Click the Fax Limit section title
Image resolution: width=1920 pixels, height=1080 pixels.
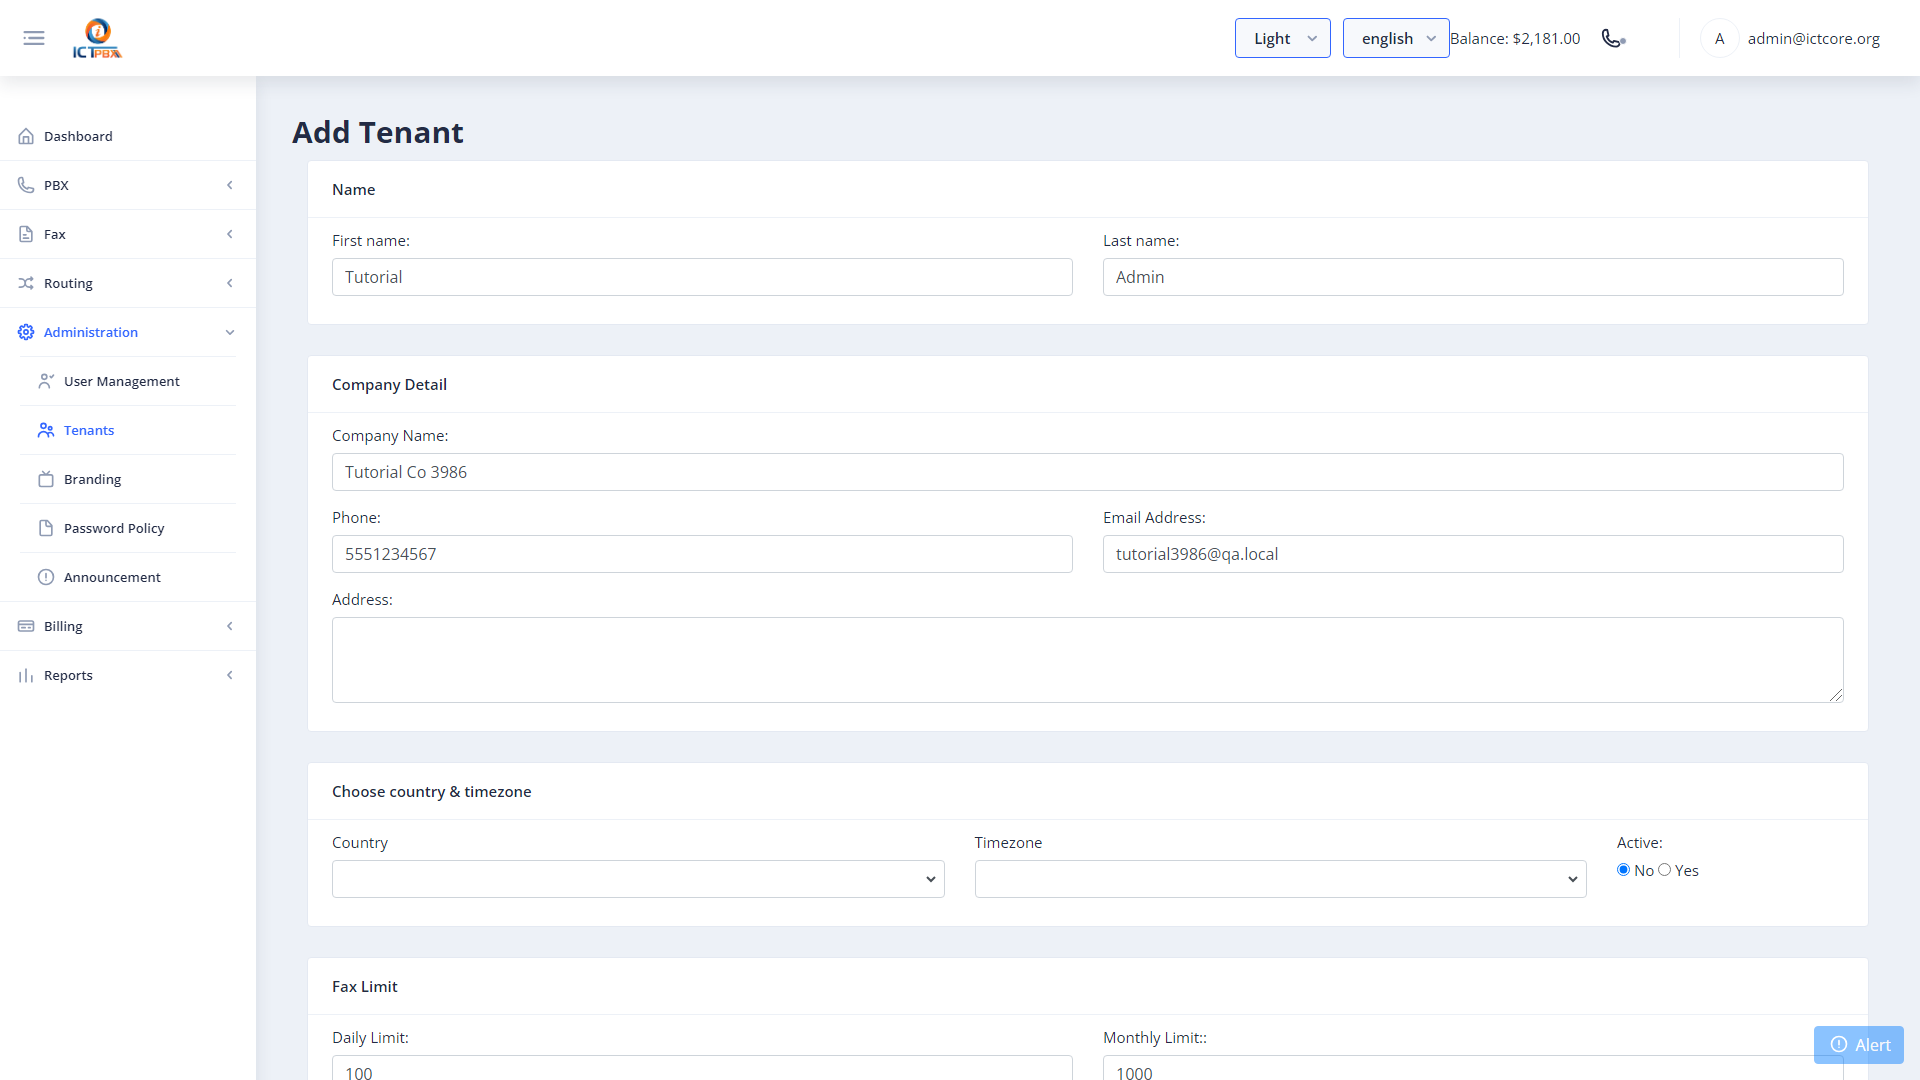(x=365, y=986)
